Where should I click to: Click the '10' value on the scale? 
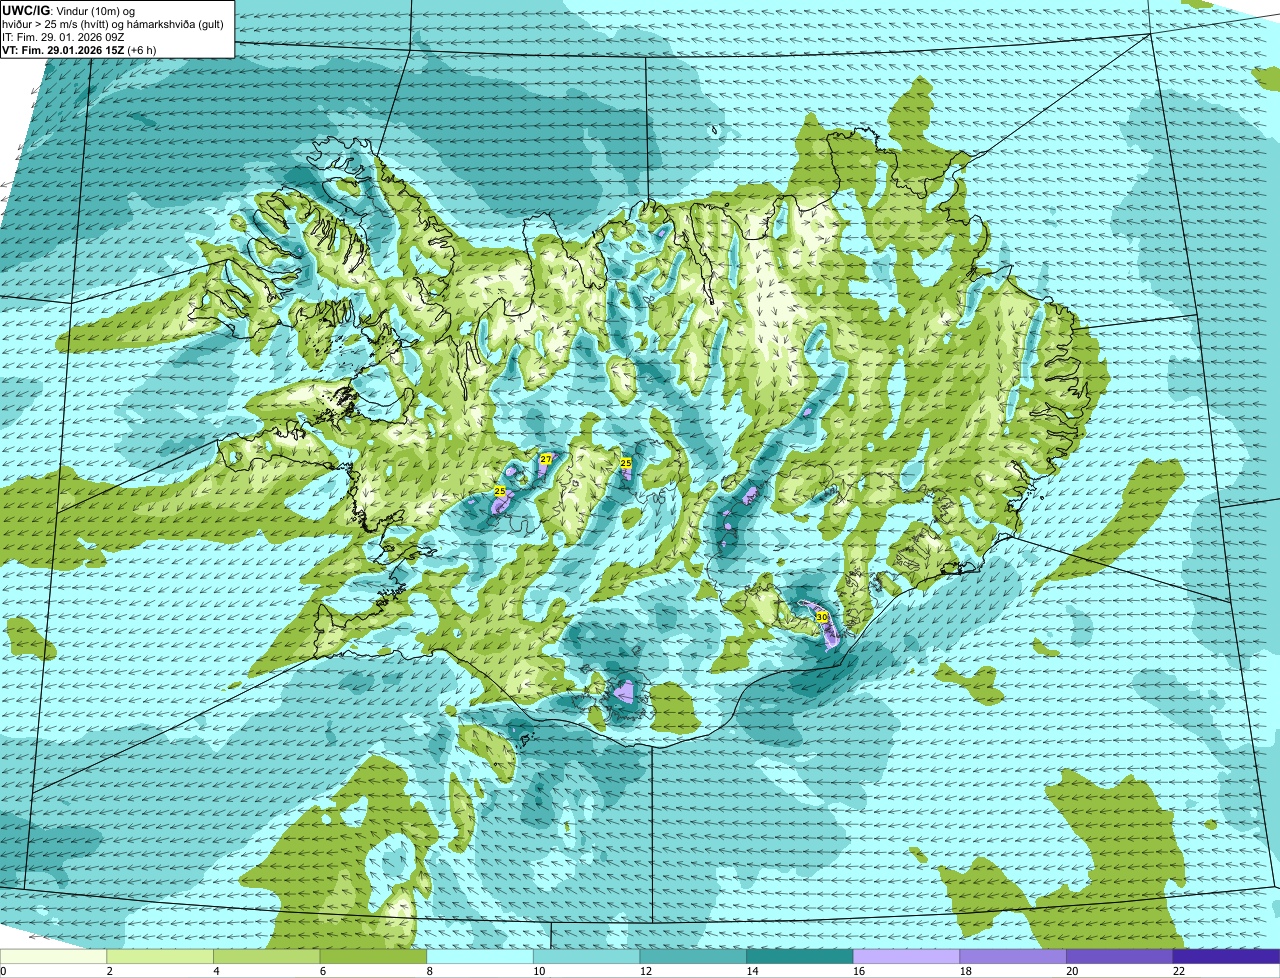coord(538,971)
